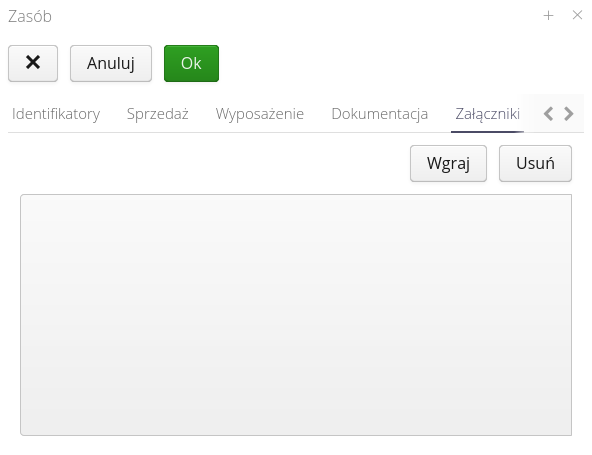
Task: Click the Zasób panel title
Action: pyautogui.click(x=30, y=16)
